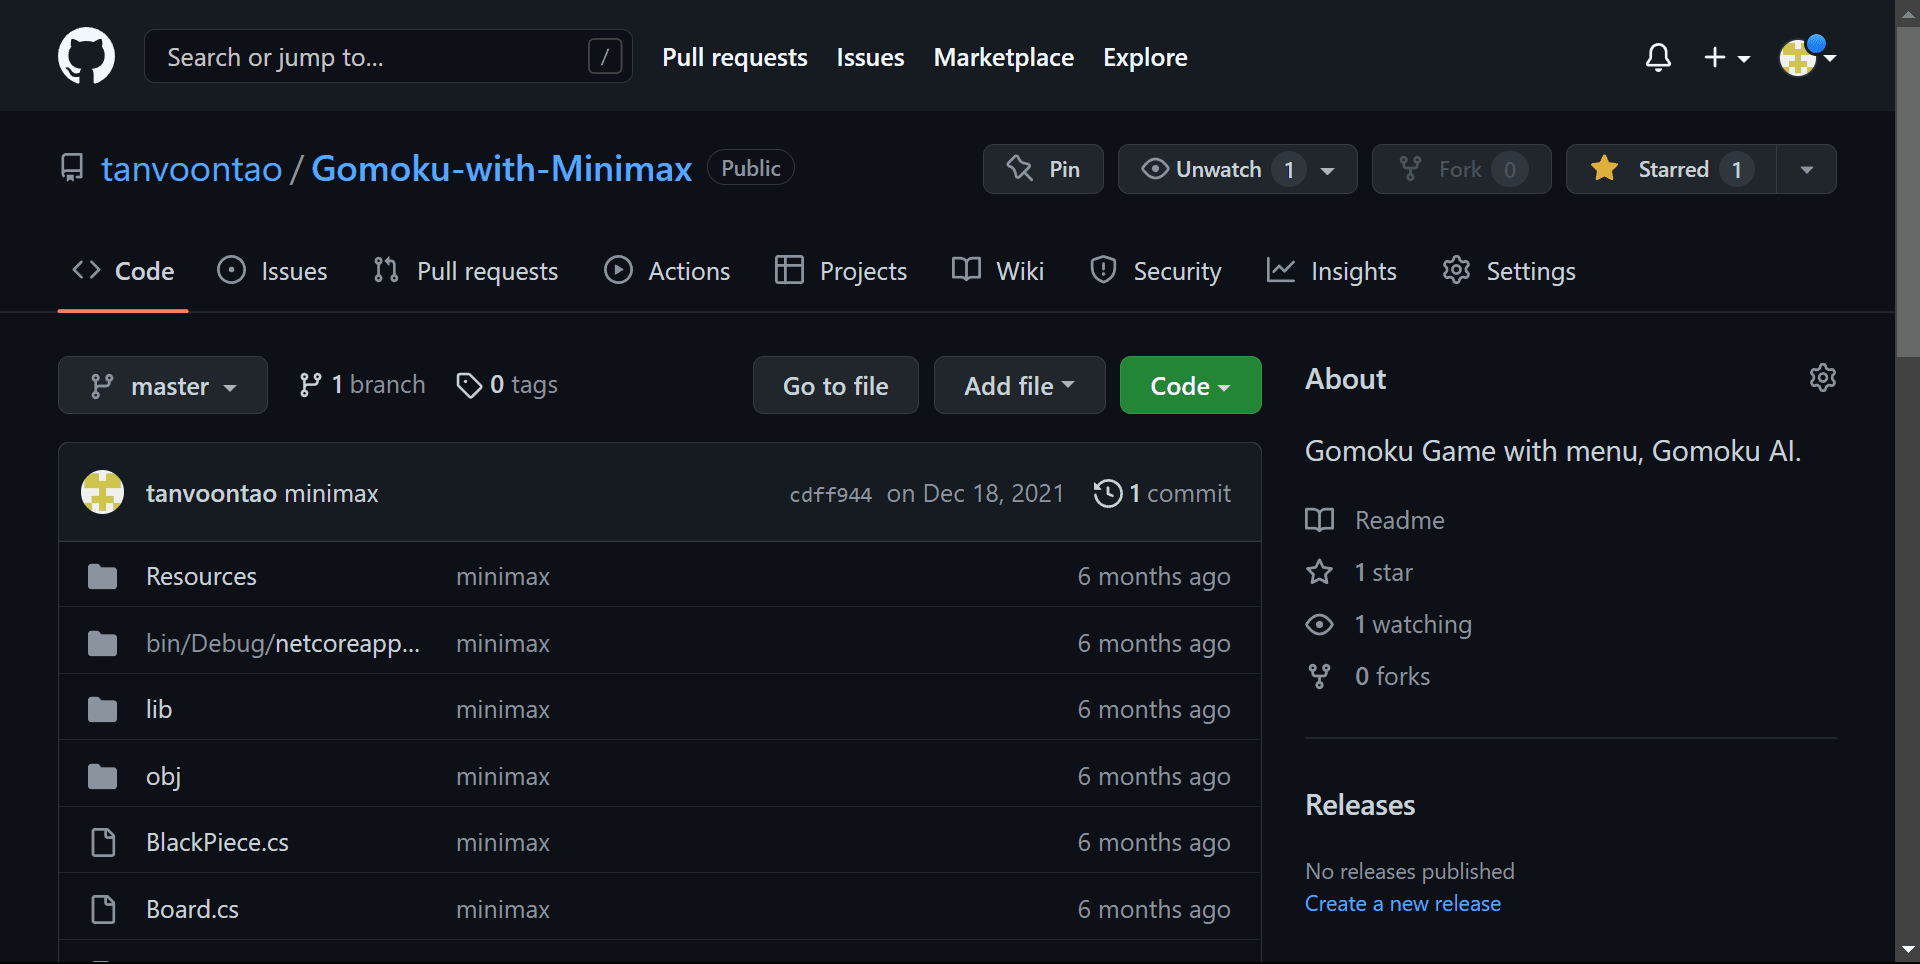Viewport: 1920px width, 964px height.
Task: Open the BlackPiece.cs file
Action: tap(217, 842)
